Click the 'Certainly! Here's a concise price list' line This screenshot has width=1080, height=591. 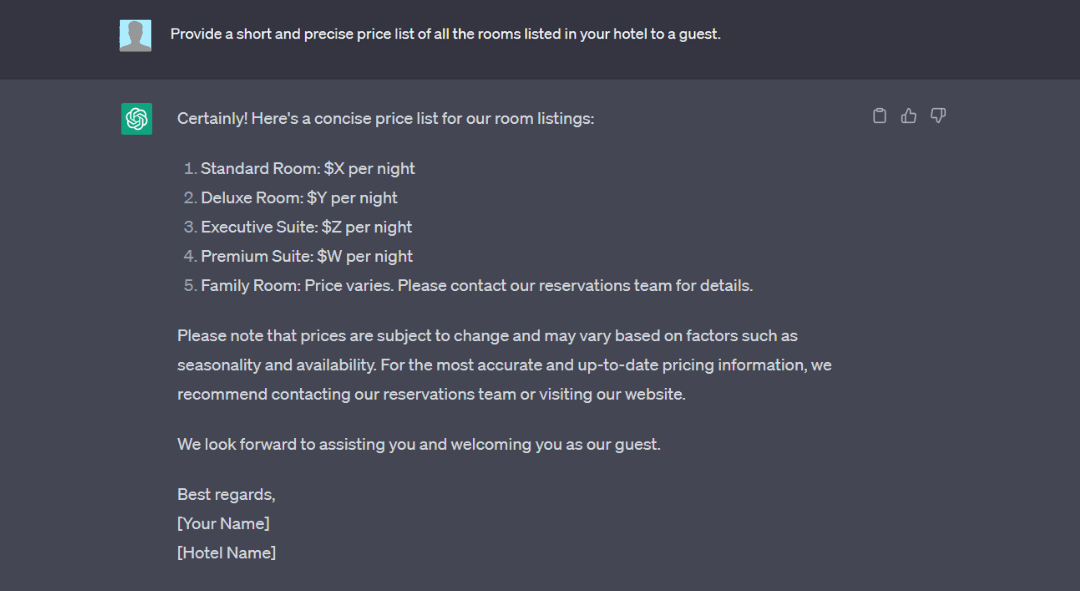click(385, 118)
